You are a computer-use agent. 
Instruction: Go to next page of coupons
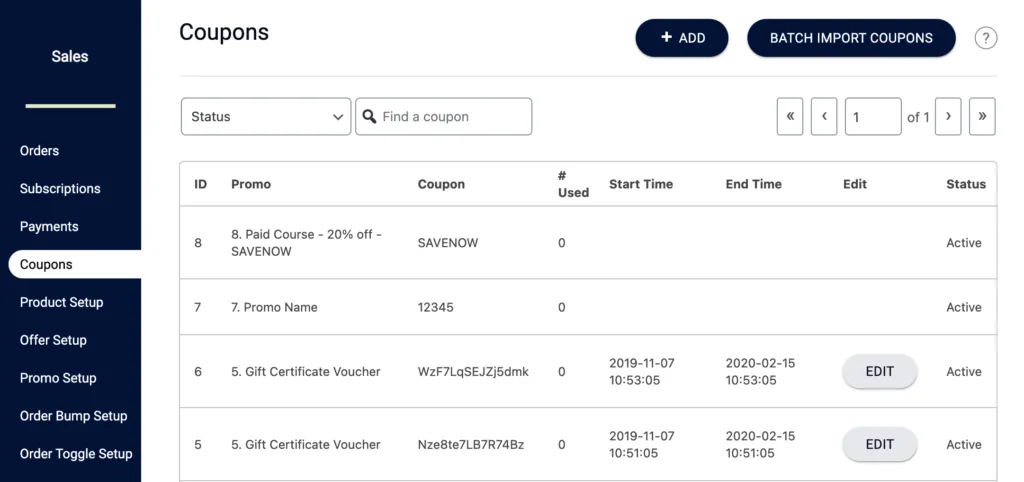point(948,117)
